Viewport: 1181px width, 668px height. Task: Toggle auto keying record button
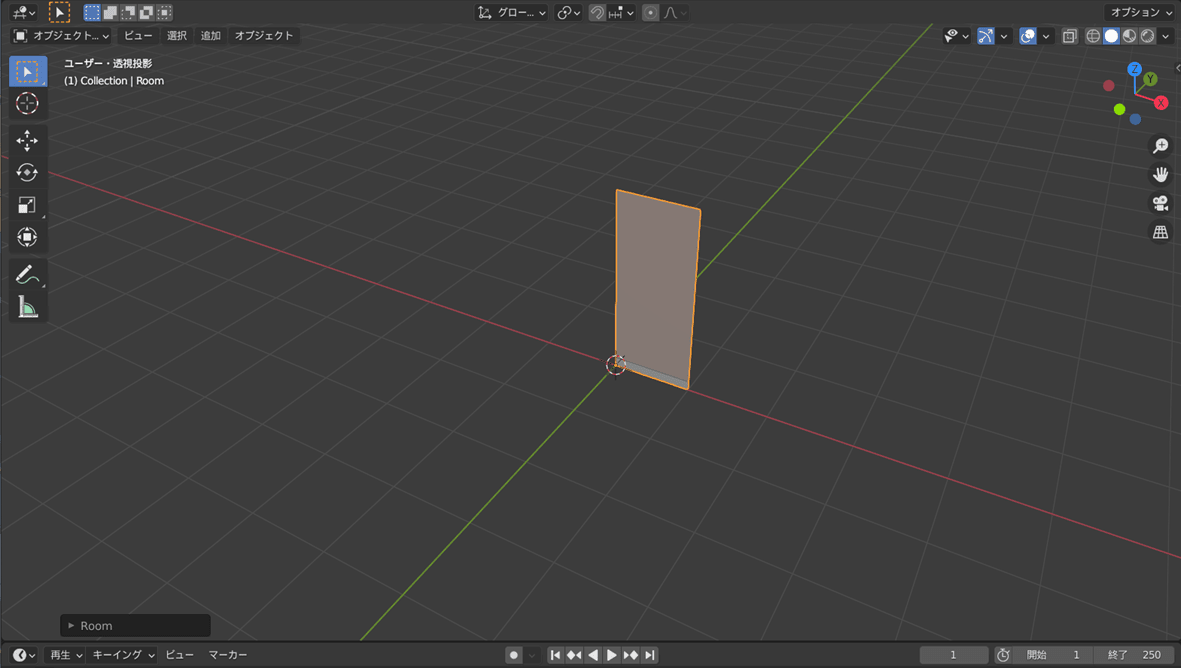pos(514,655)
